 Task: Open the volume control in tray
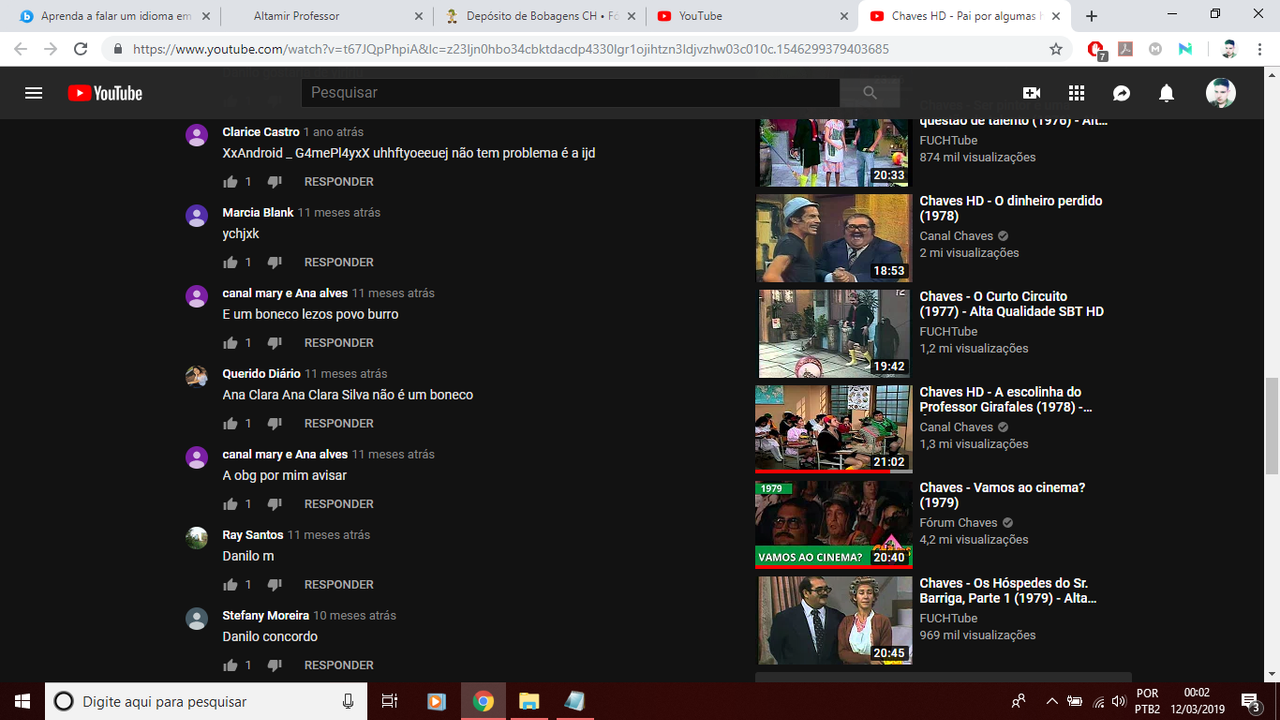tap(1118, 701)
